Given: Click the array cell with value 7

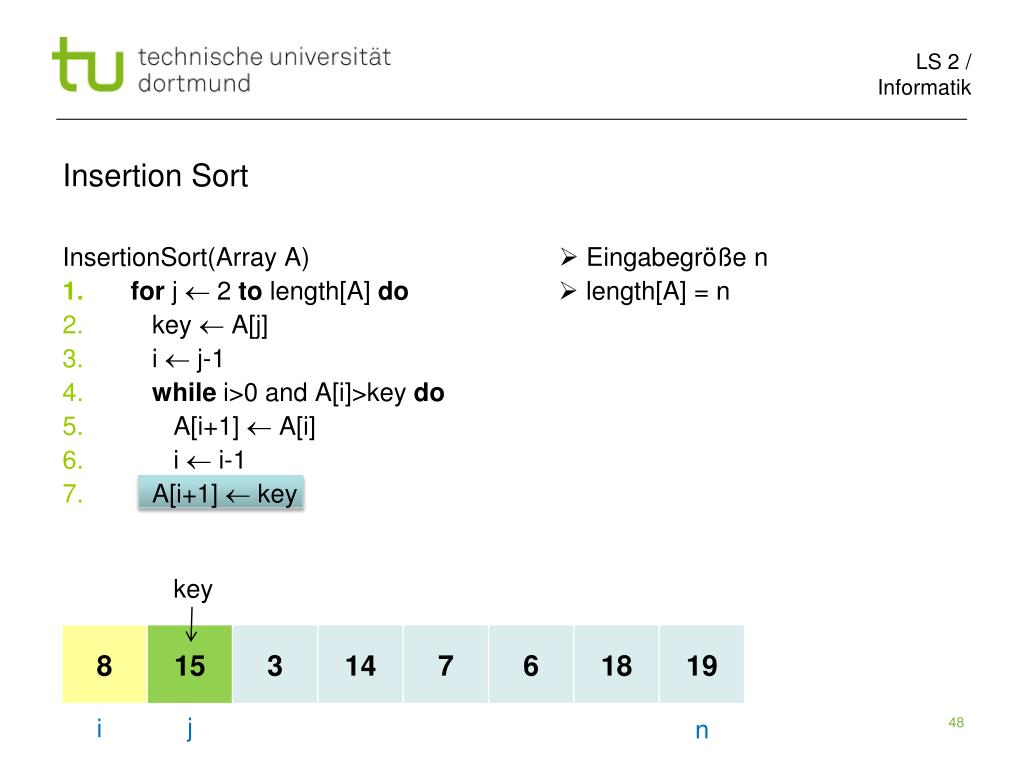Looking at the screenshot, I should pos(446,664).
